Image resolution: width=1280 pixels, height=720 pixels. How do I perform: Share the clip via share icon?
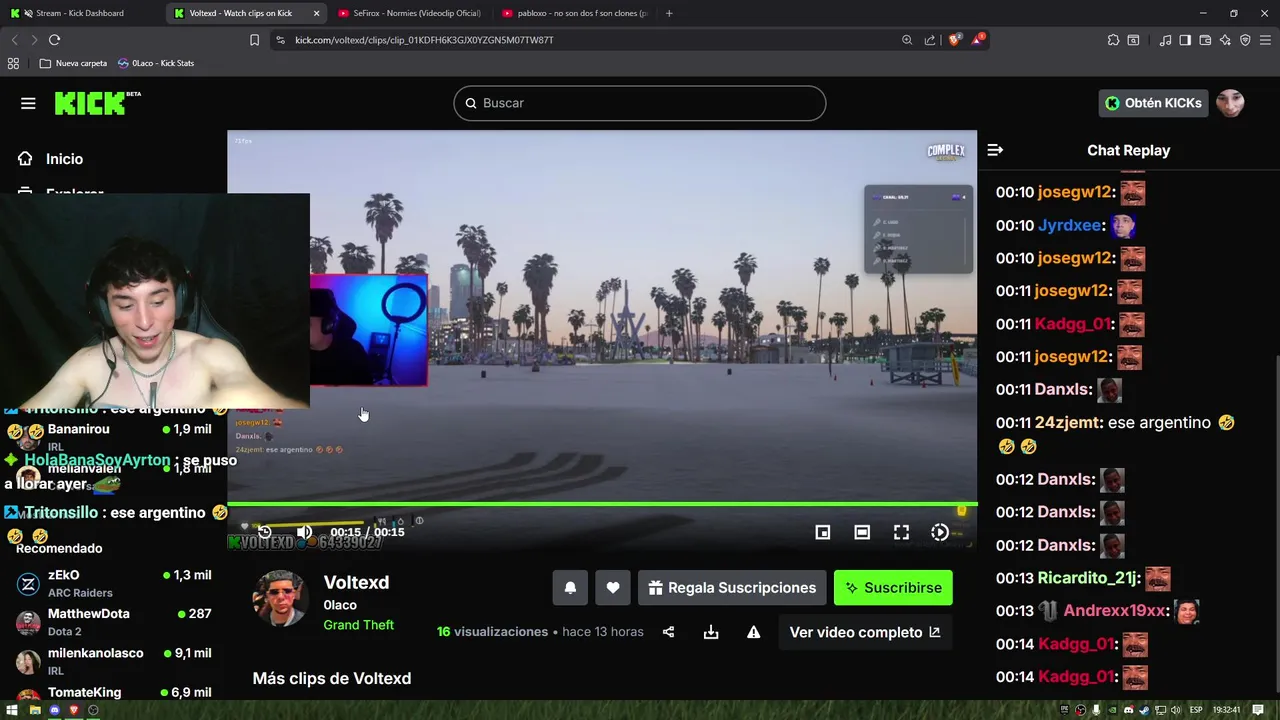tap(668, 632)
